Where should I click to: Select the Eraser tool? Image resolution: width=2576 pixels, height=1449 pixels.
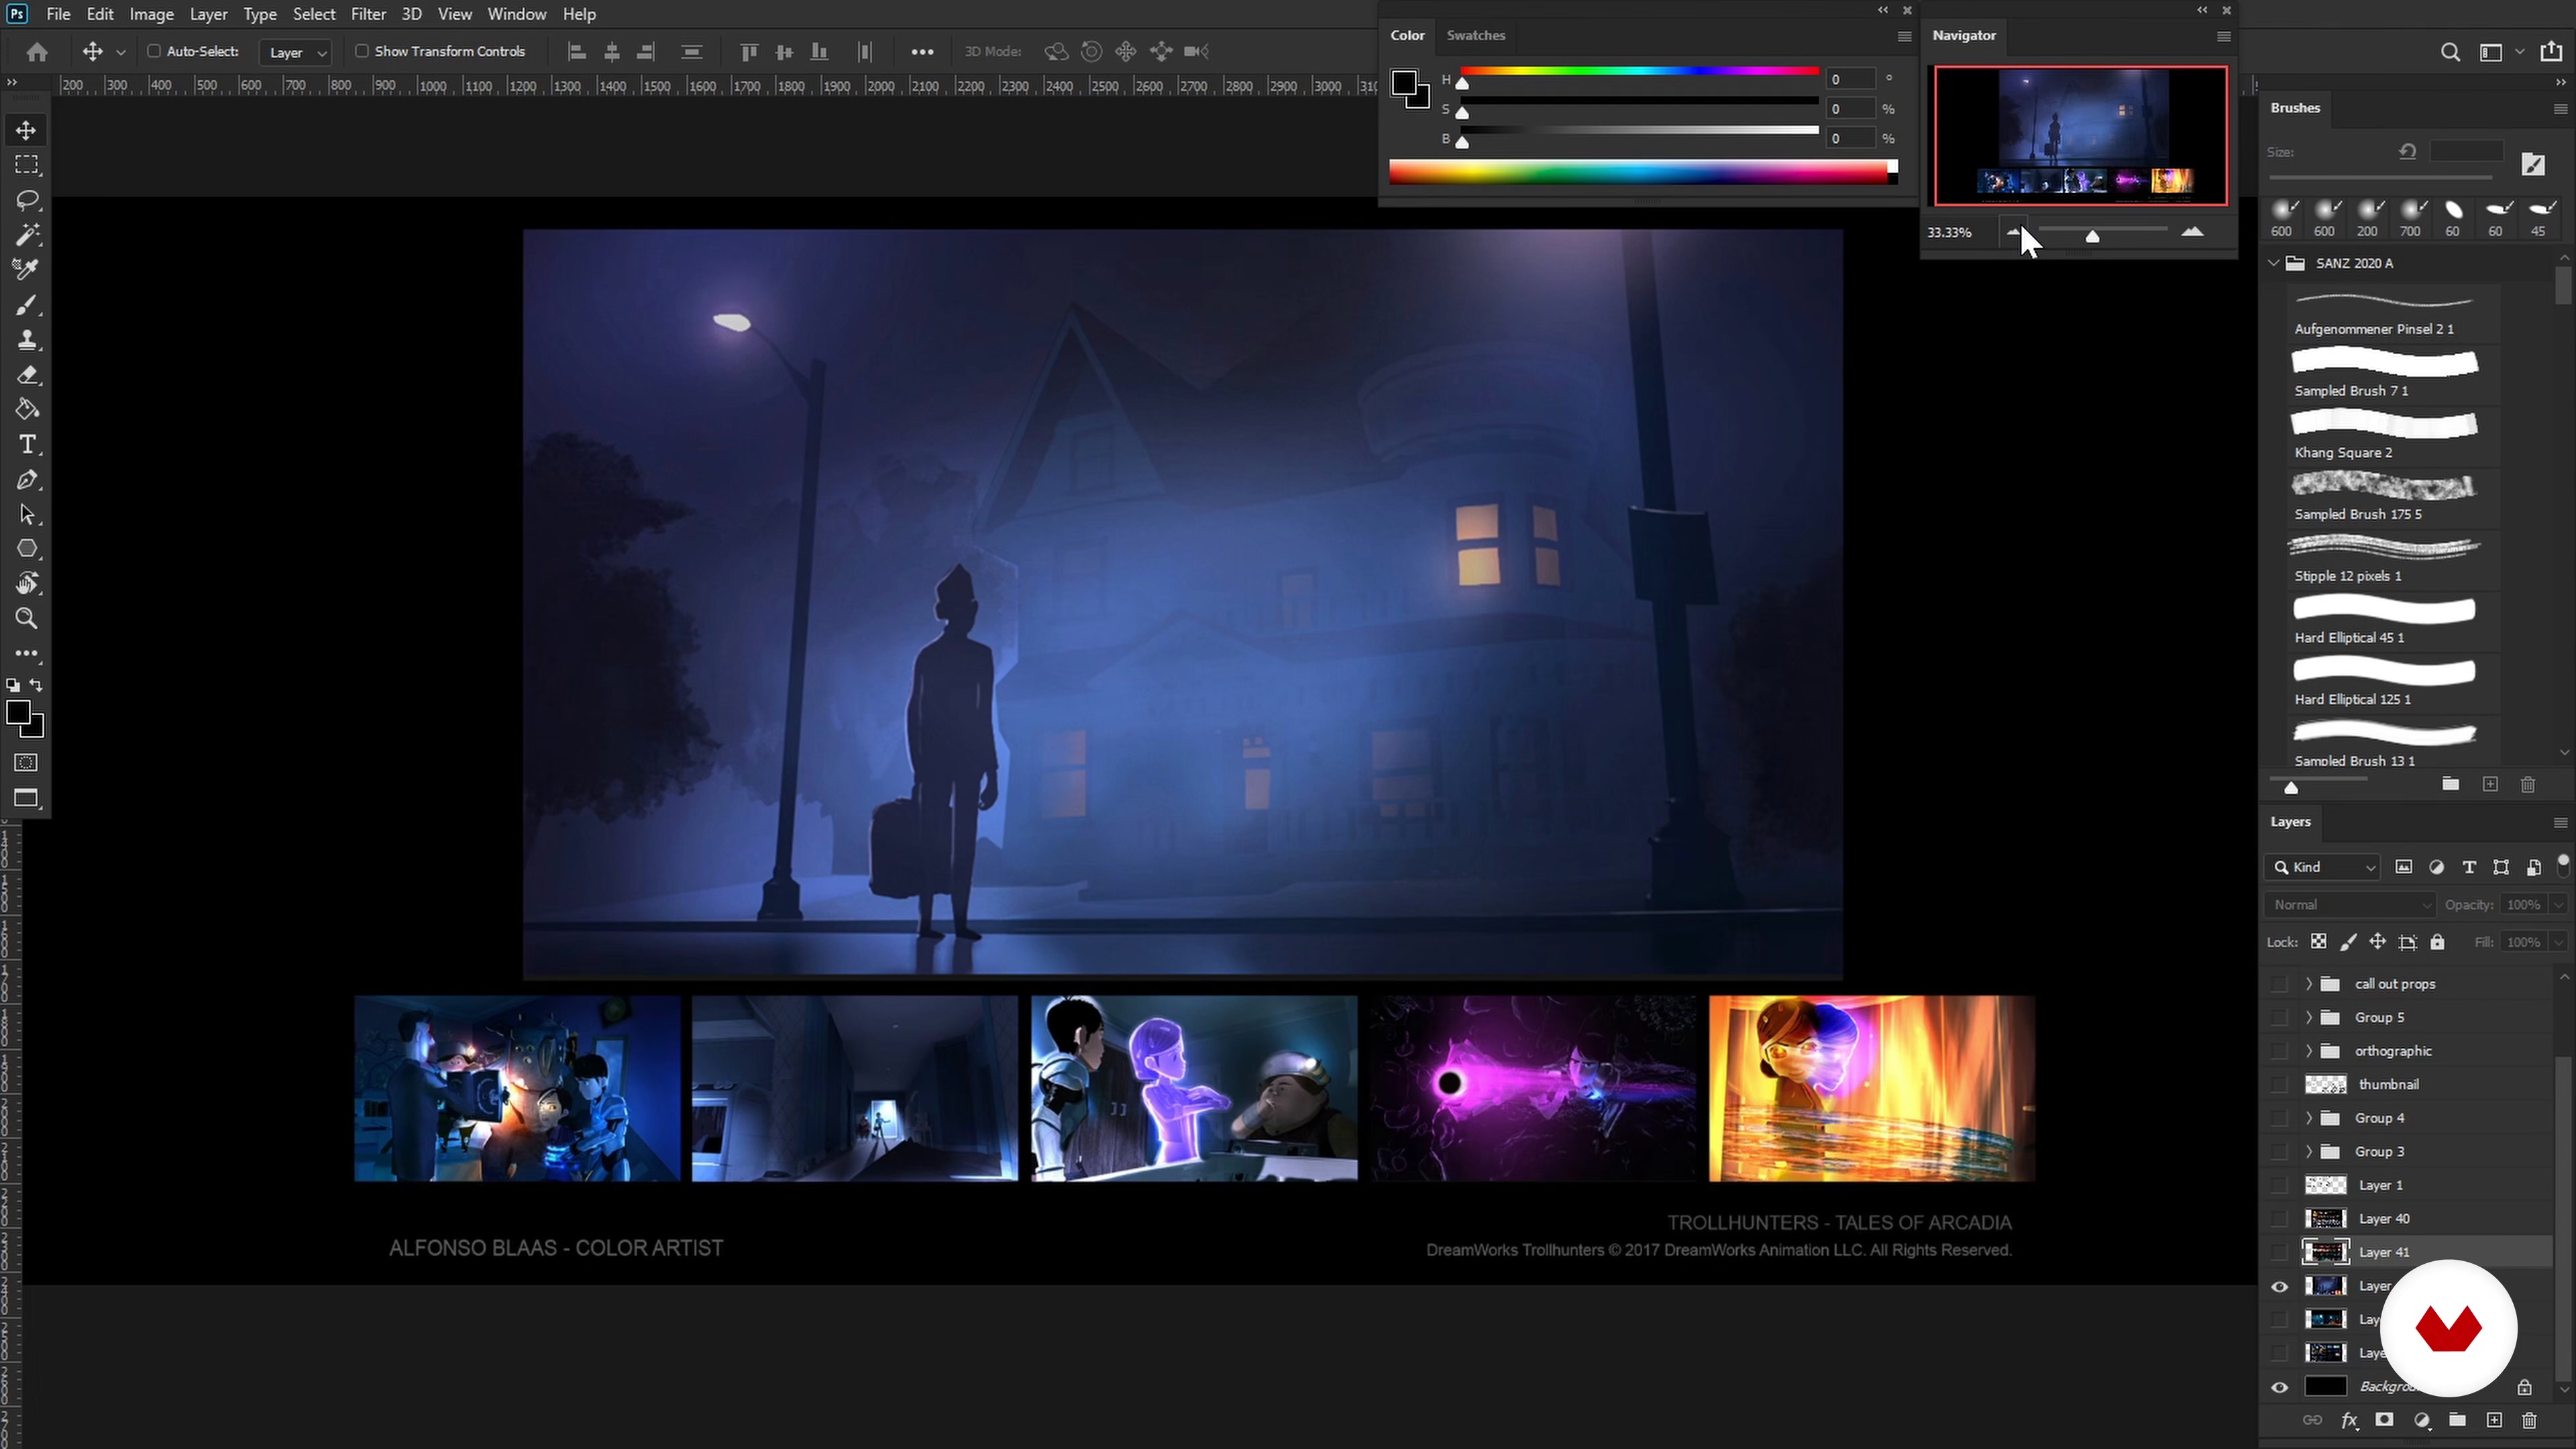(26, 375)
